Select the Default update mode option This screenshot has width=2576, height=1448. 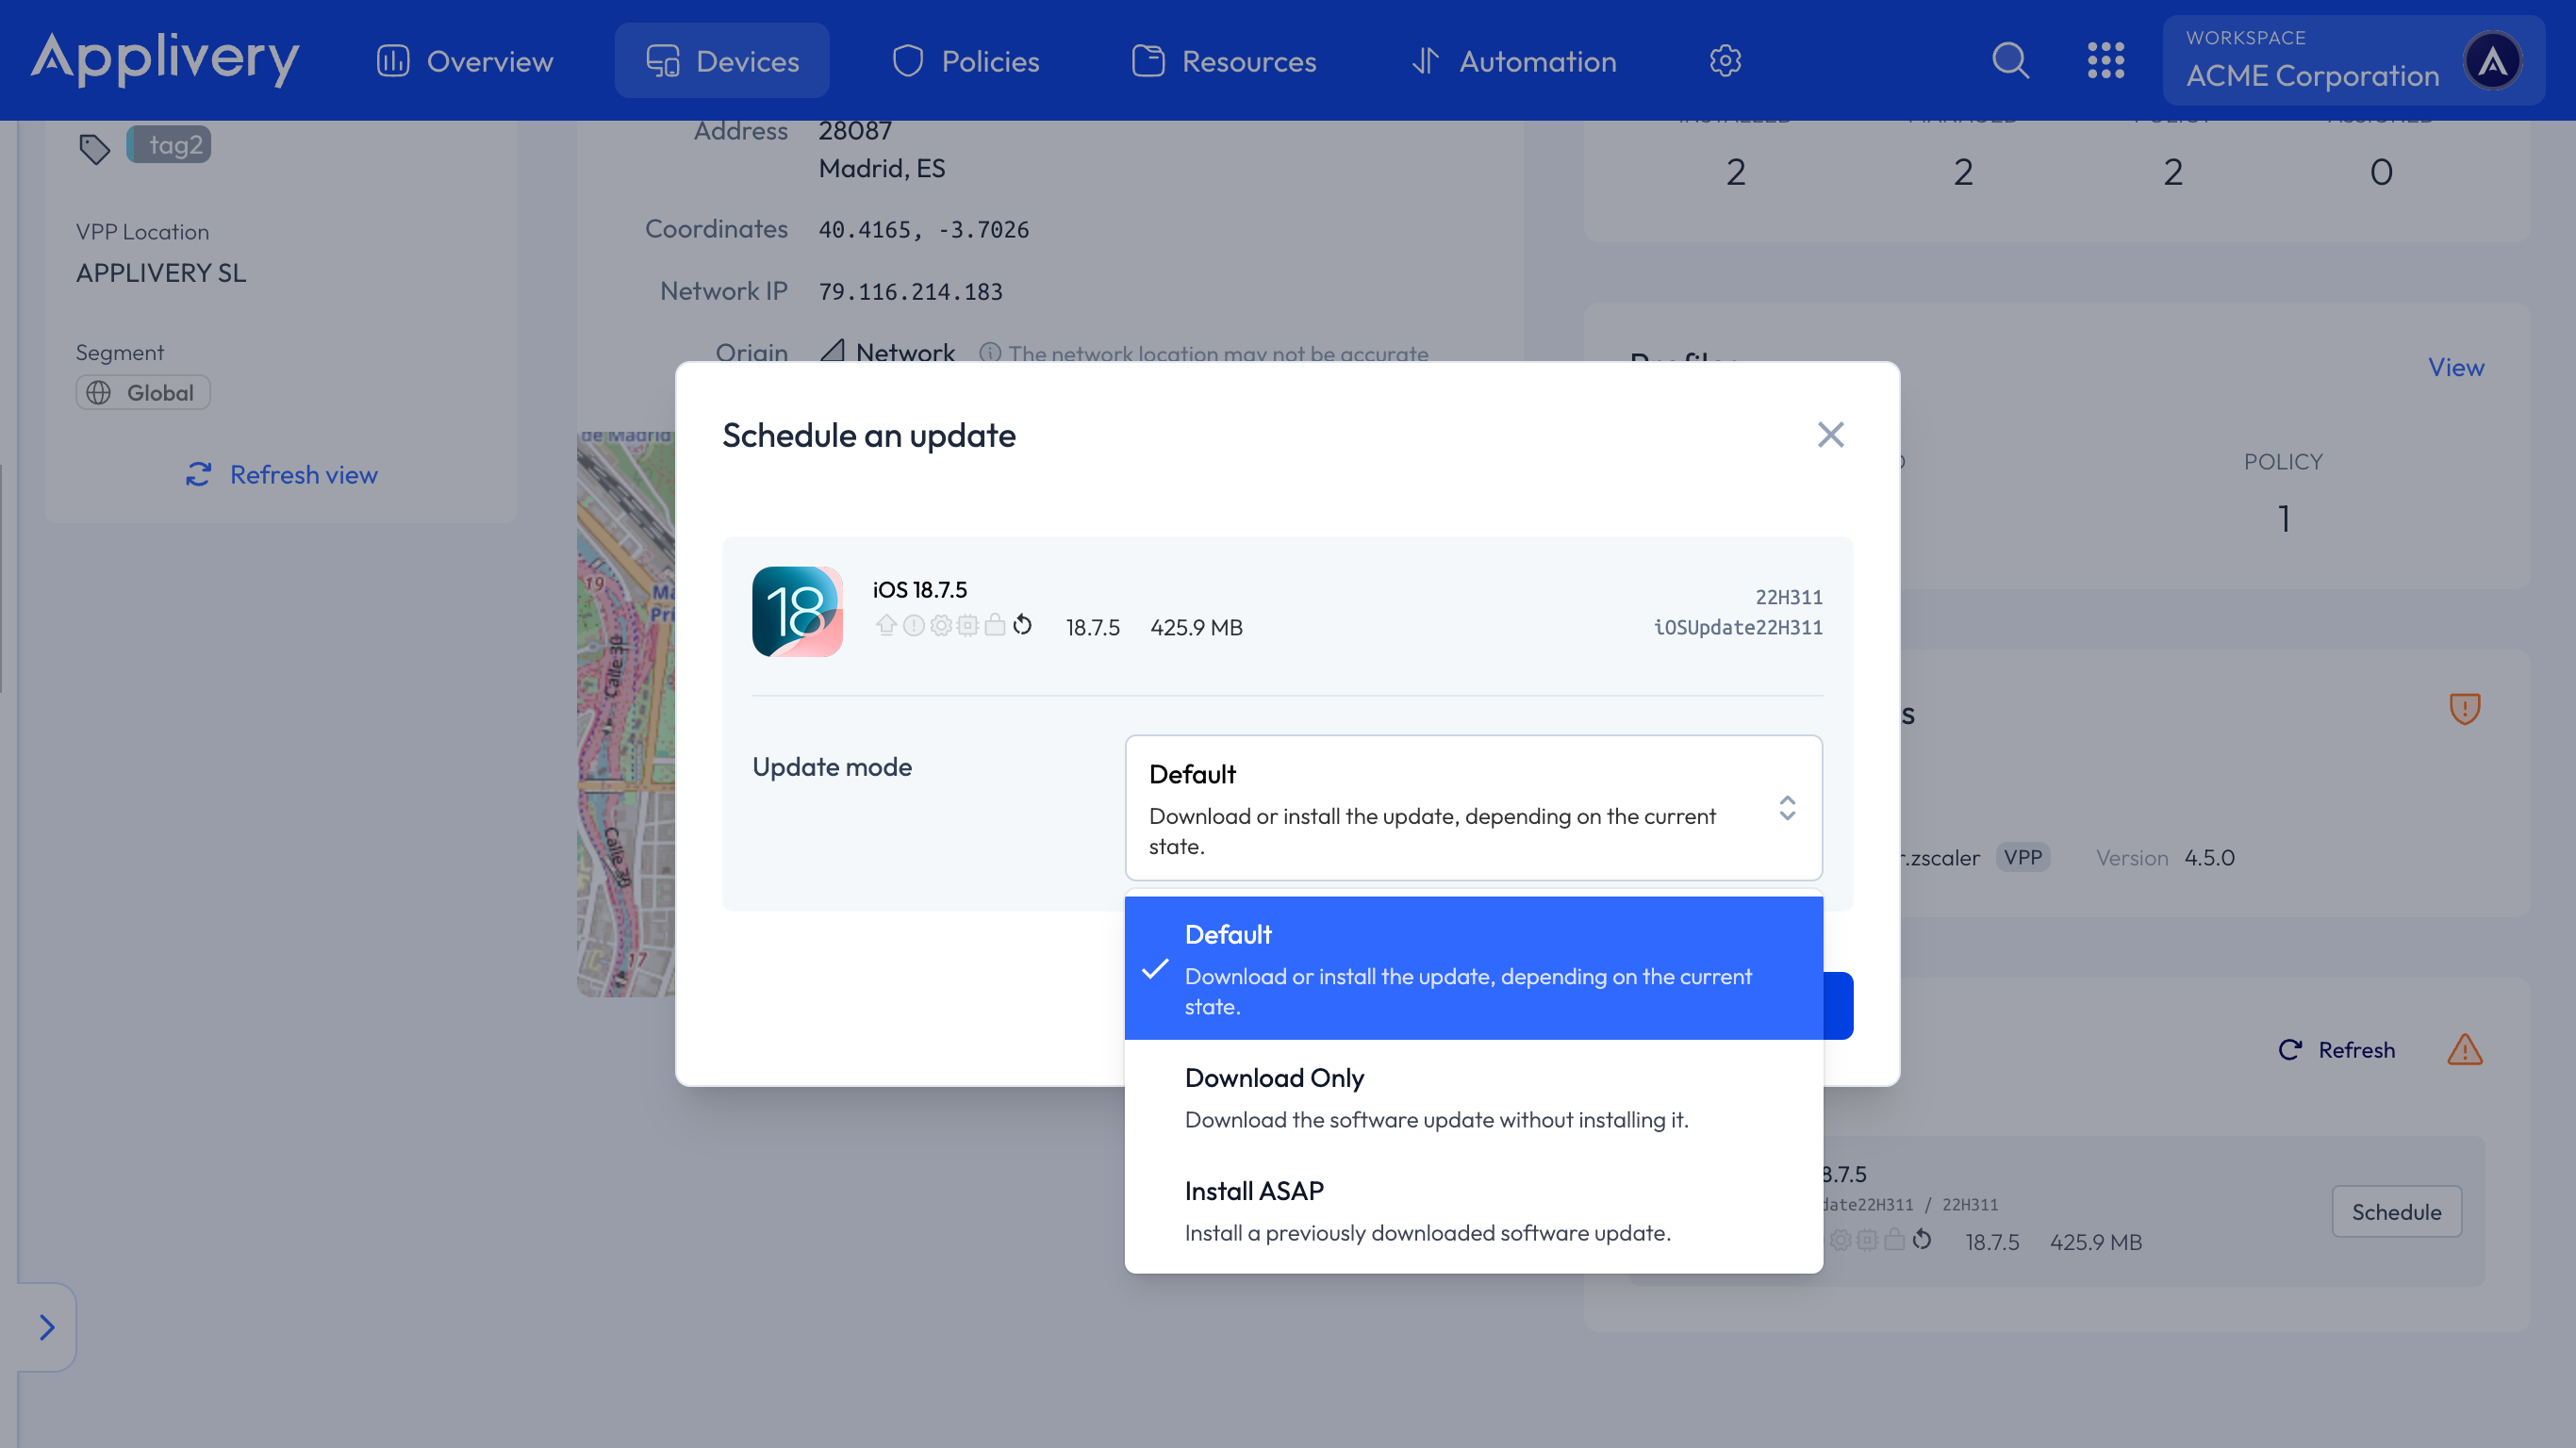1473,967
